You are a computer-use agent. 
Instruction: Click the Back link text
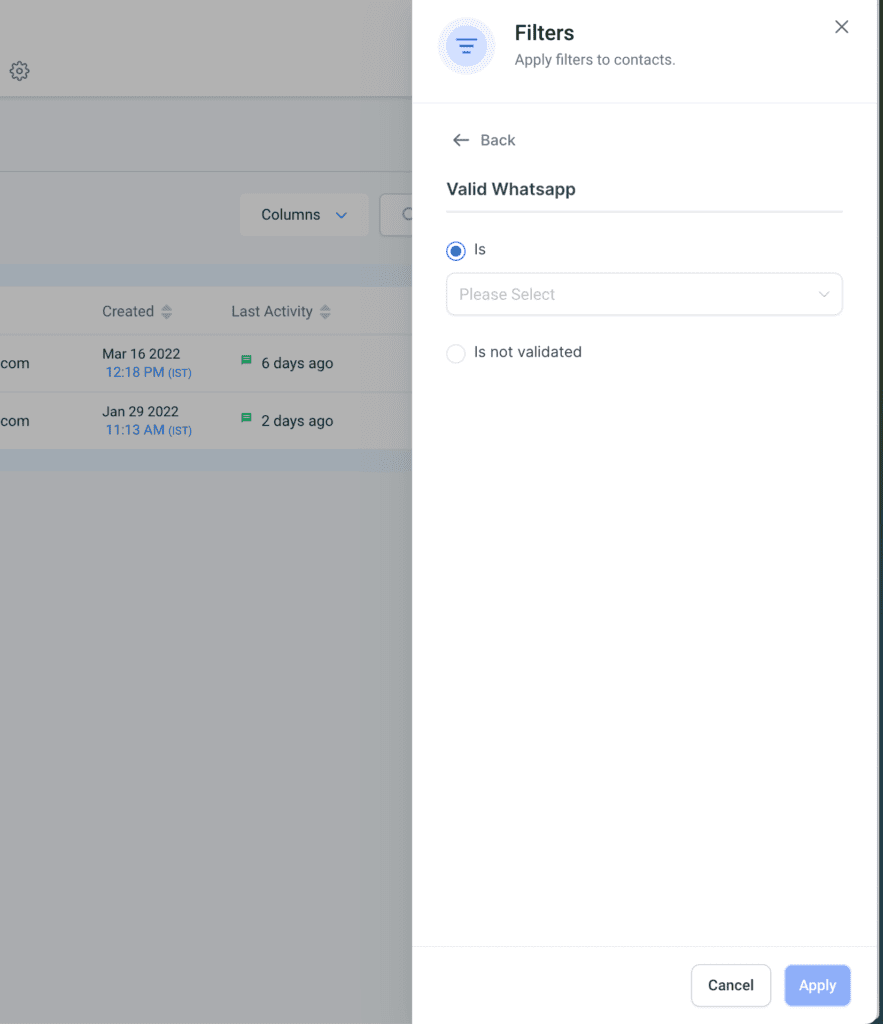[x=498, y=140]
